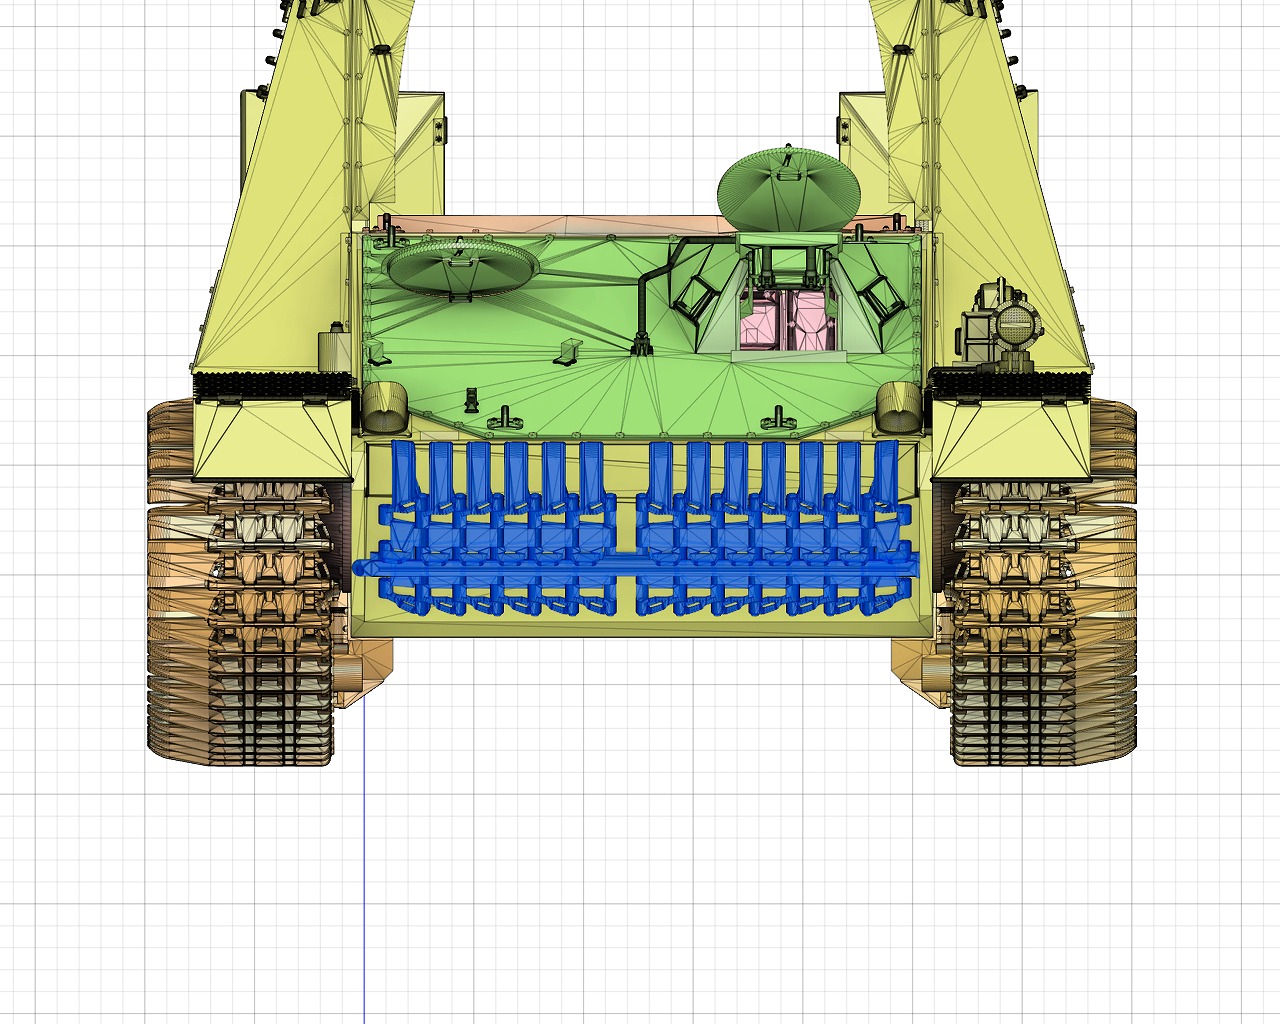
Task: Click the pink component inside the open hatch
Action: point(786,322)
